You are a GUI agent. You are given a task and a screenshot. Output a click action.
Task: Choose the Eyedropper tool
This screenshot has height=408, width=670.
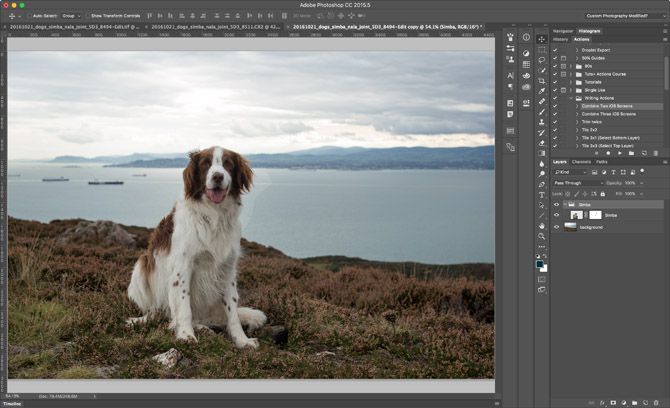[x=542, y=91]
